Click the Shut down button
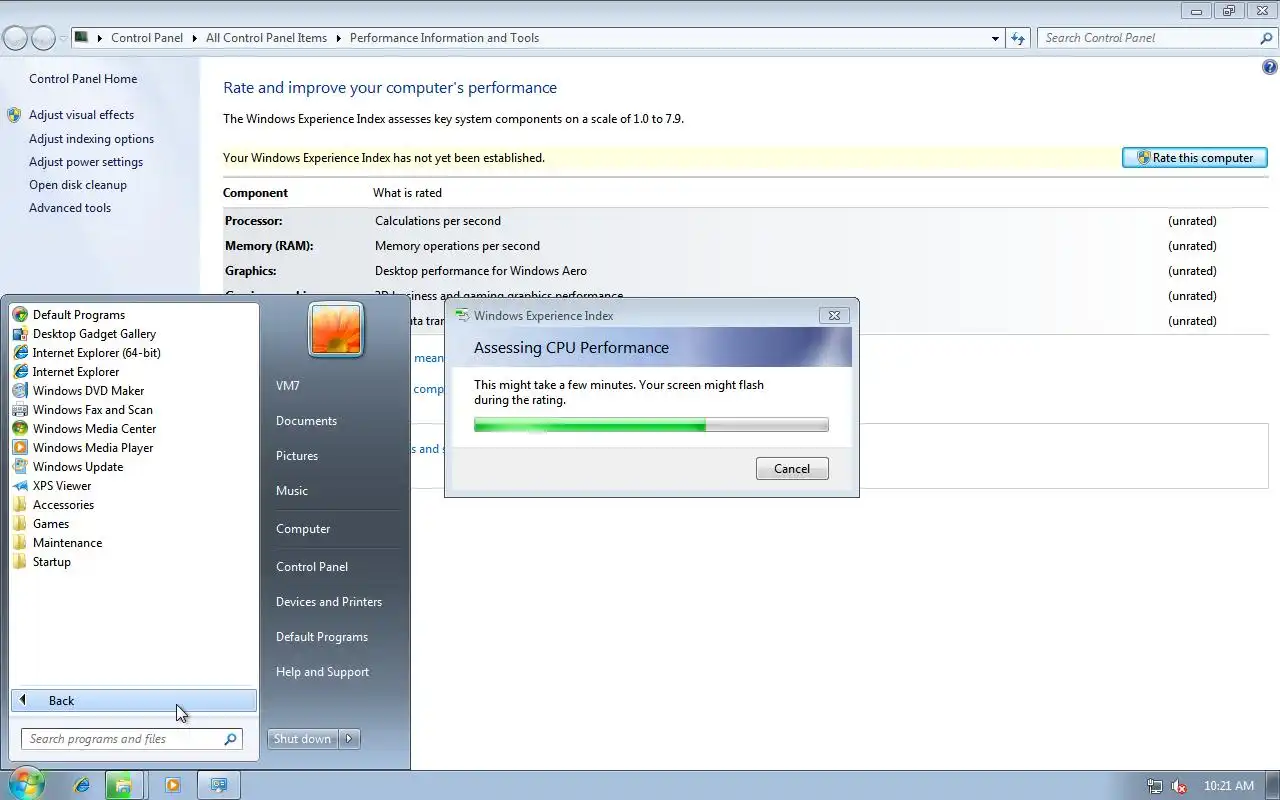This screenshot has height=800, width=1280. [x=302, y=739]
